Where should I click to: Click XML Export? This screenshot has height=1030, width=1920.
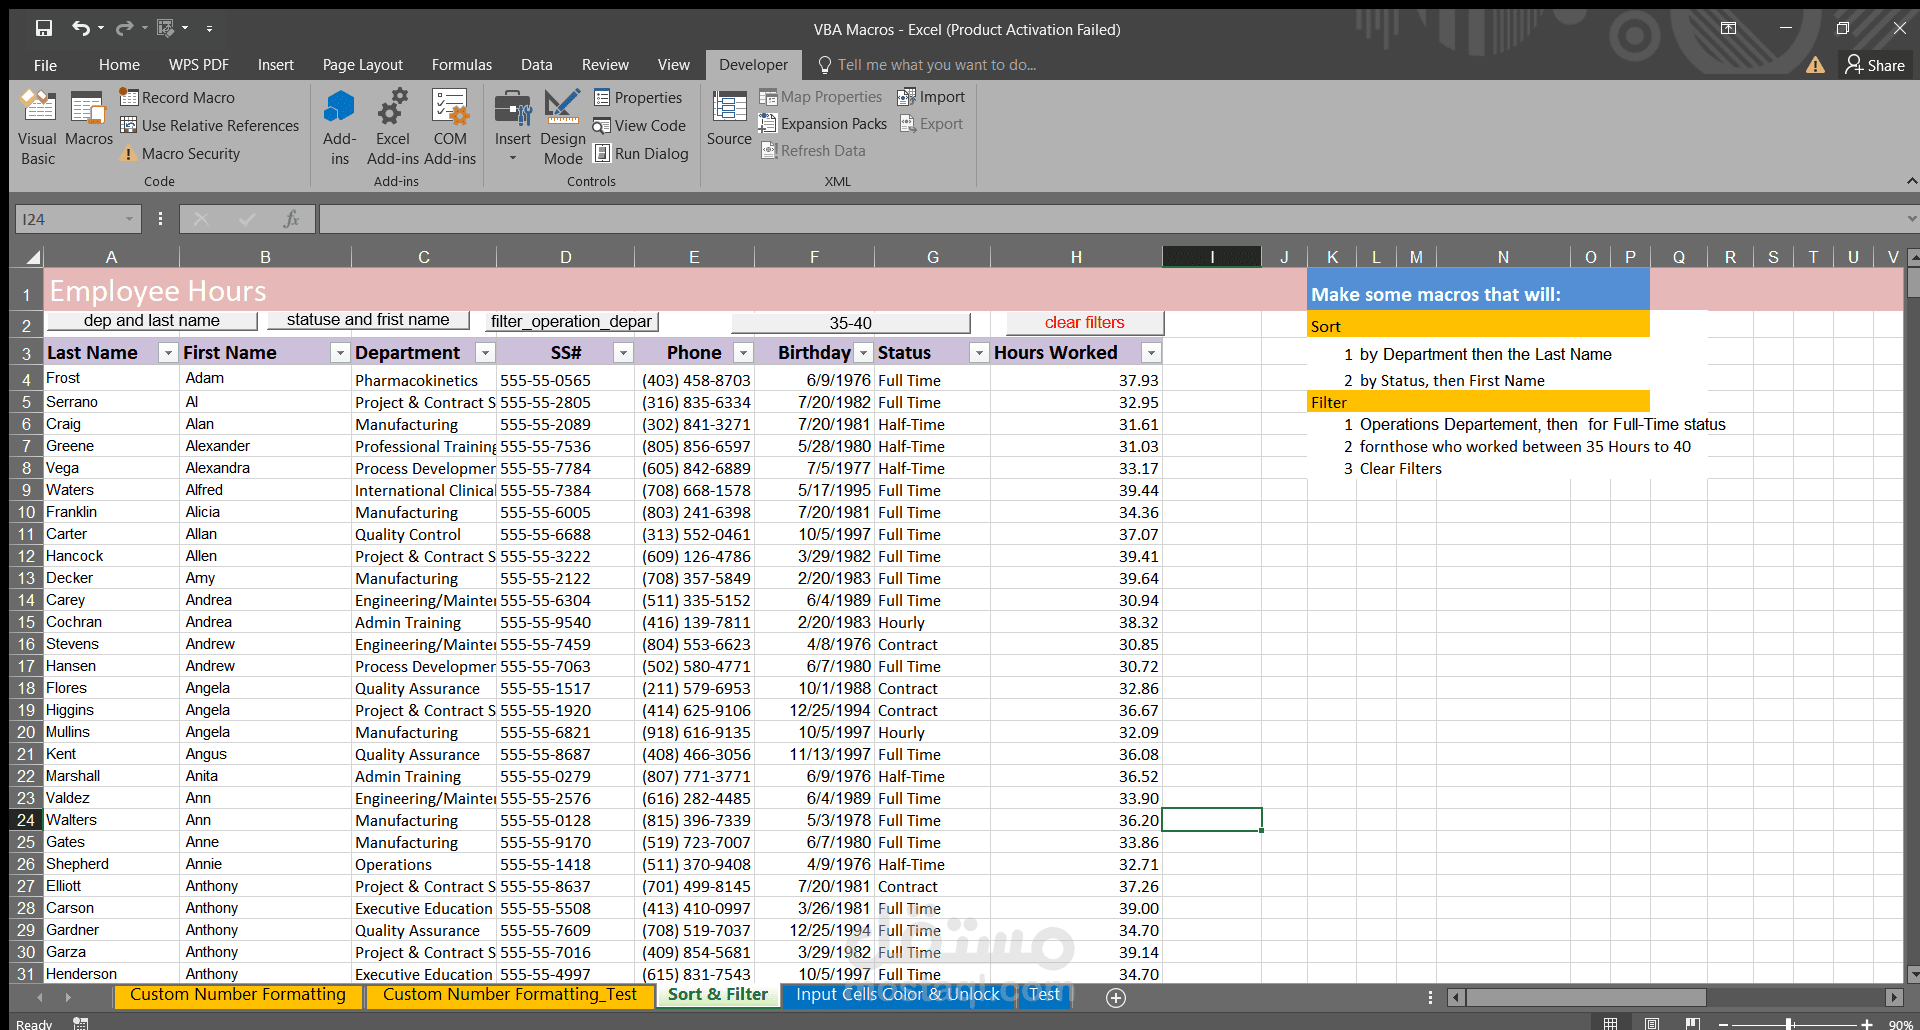coord(931,124)
